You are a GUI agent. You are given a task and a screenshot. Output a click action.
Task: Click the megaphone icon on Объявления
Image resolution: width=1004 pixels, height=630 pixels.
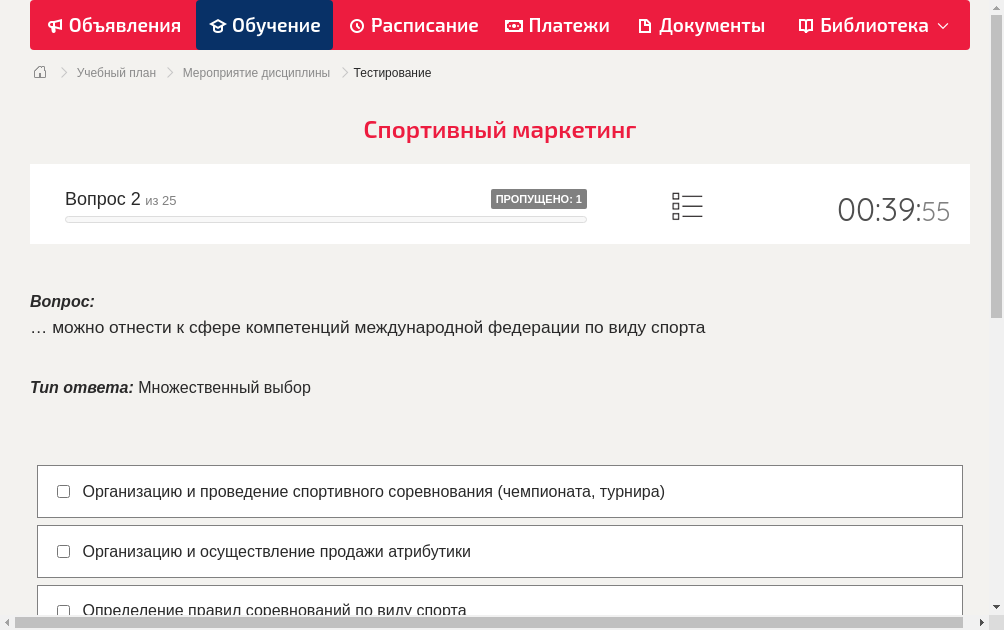coord(55,25)
